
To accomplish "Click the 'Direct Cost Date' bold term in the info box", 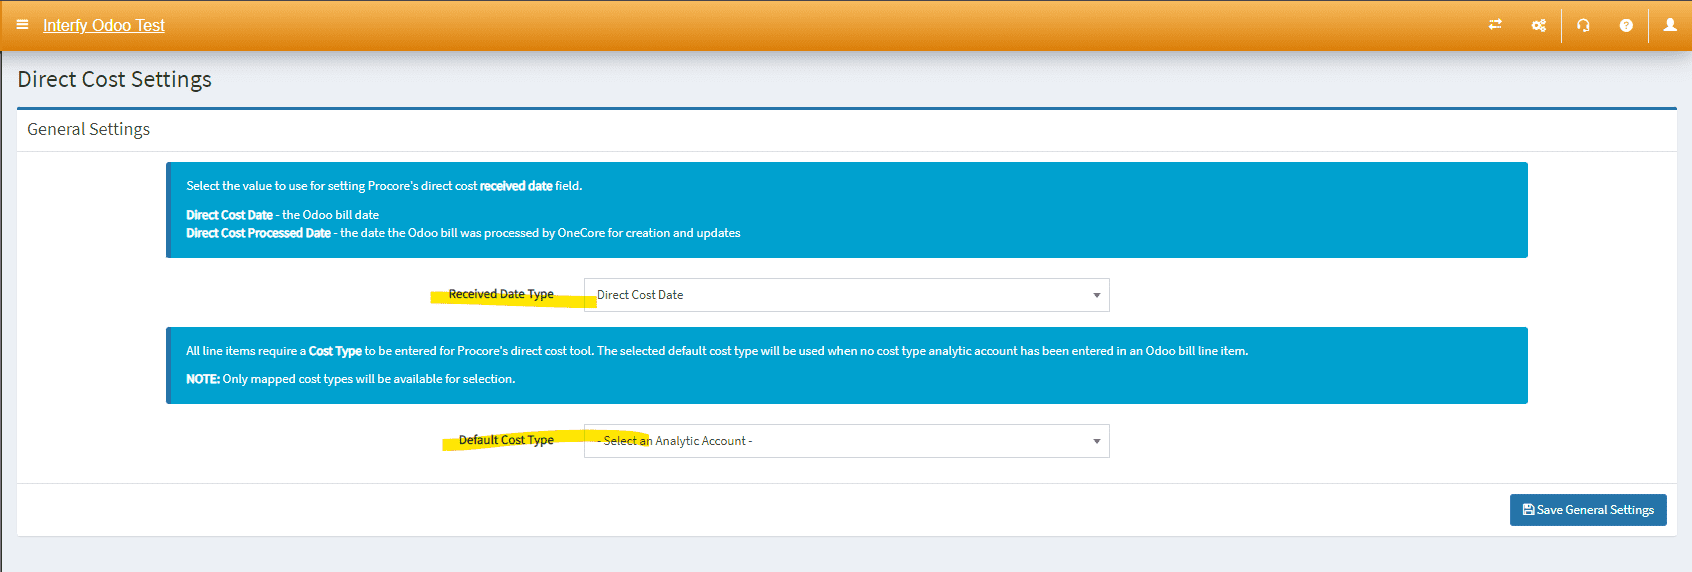I will (x=229, y=215).
